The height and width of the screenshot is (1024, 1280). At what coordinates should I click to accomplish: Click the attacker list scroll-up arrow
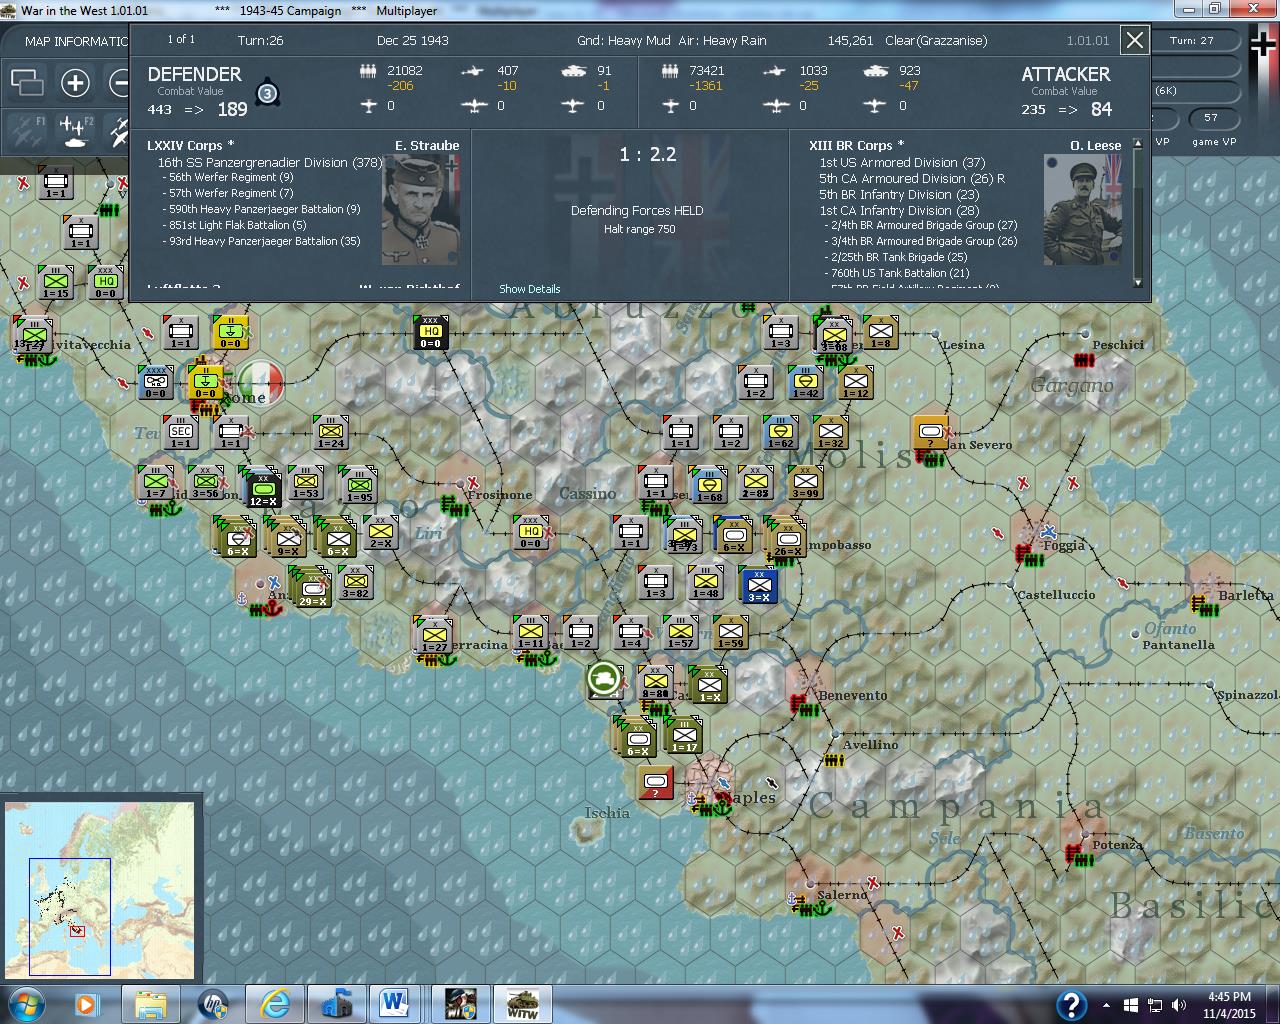1136,144
